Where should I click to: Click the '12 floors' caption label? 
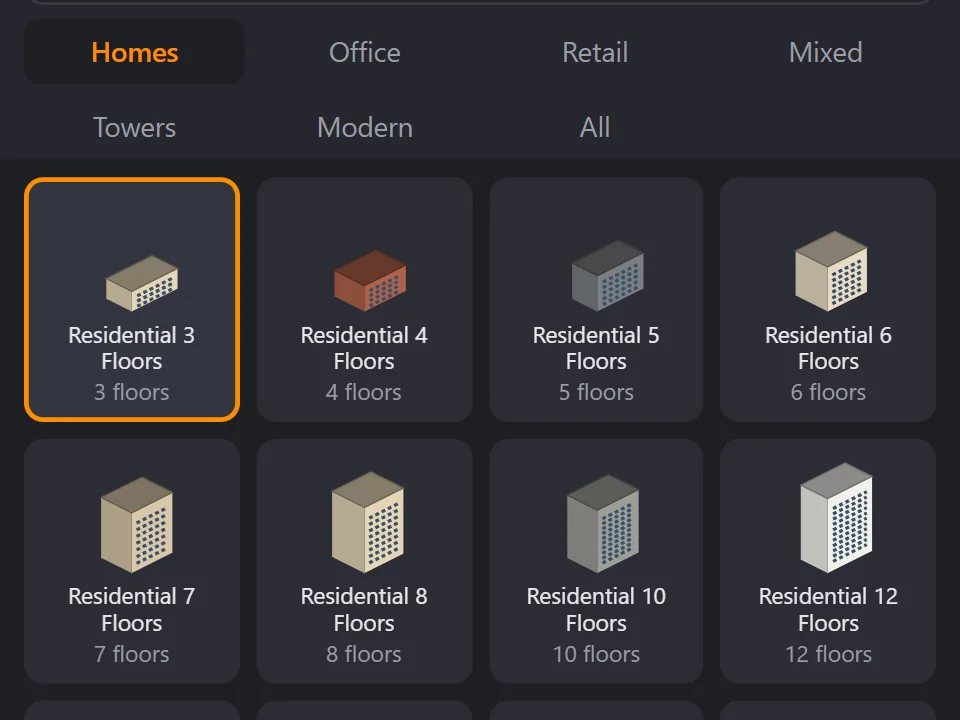pyautogui.click(x=828, y=654)
